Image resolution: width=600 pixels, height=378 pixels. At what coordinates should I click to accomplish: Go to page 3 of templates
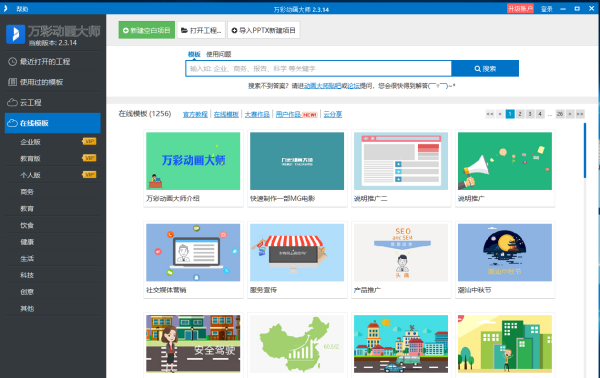click(x=530, y=114)
